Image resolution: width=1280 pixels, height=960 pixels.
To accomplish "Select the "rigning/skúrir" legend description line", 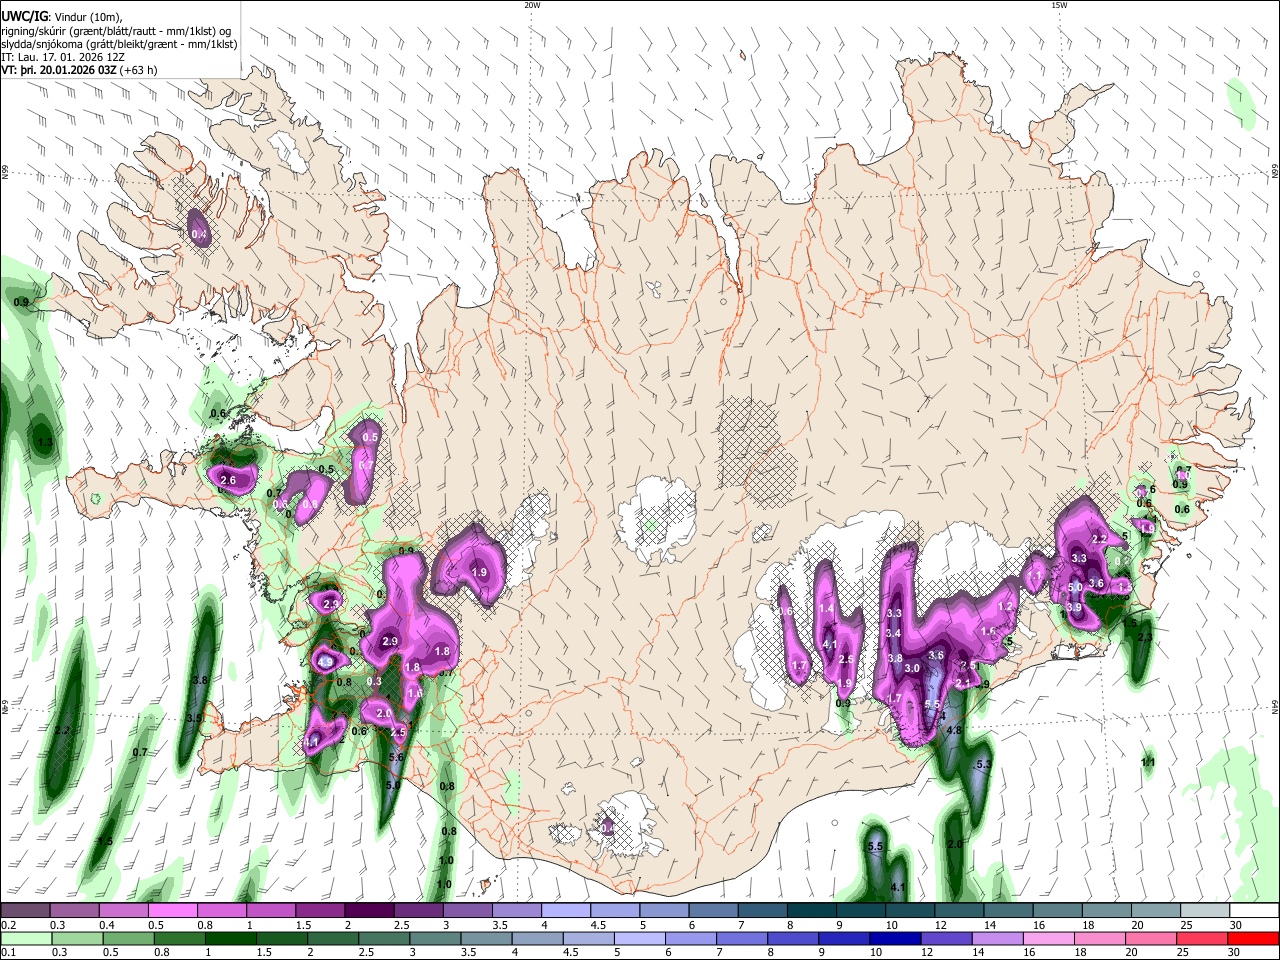I will click(x=116, y=31).
